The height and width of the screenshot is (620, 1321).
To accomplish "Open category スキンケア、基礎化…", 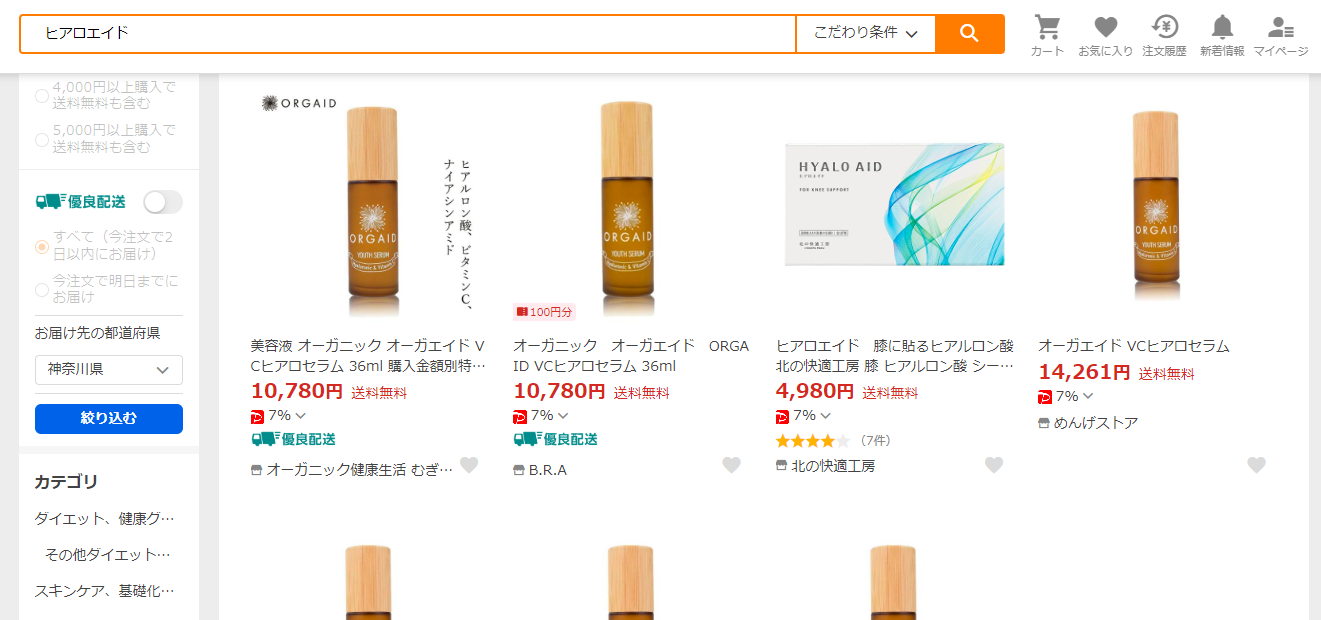I will pyautogui.click(x=105, y=590).
